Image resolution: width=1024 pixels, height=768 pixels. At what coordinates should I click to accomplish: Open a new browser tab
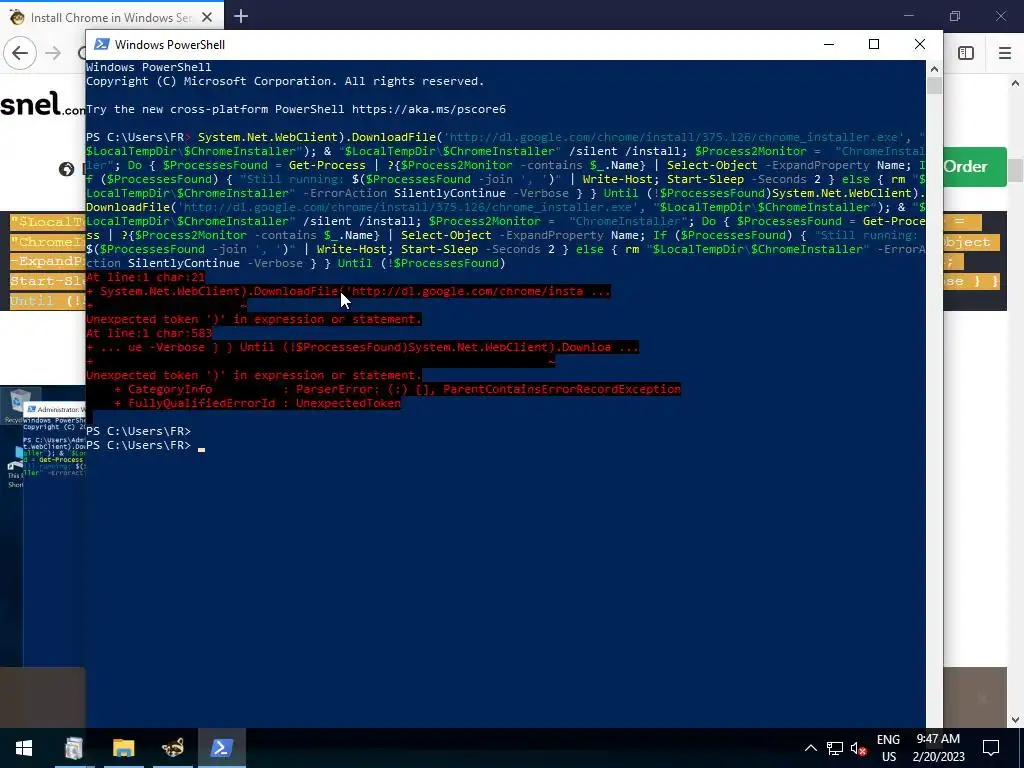tap(241, 16)
